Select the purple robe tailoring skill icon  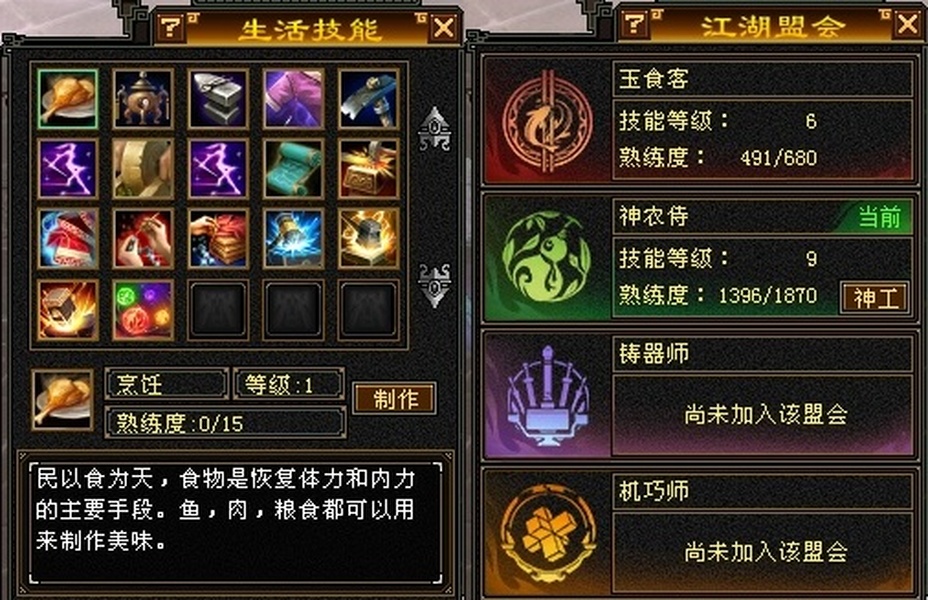click(x=293, y=98)
